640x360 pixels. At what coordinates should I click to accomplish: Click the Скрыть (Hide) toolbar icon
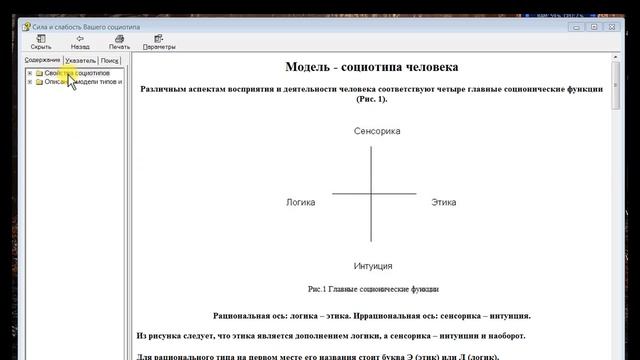(x=41, y=39)
